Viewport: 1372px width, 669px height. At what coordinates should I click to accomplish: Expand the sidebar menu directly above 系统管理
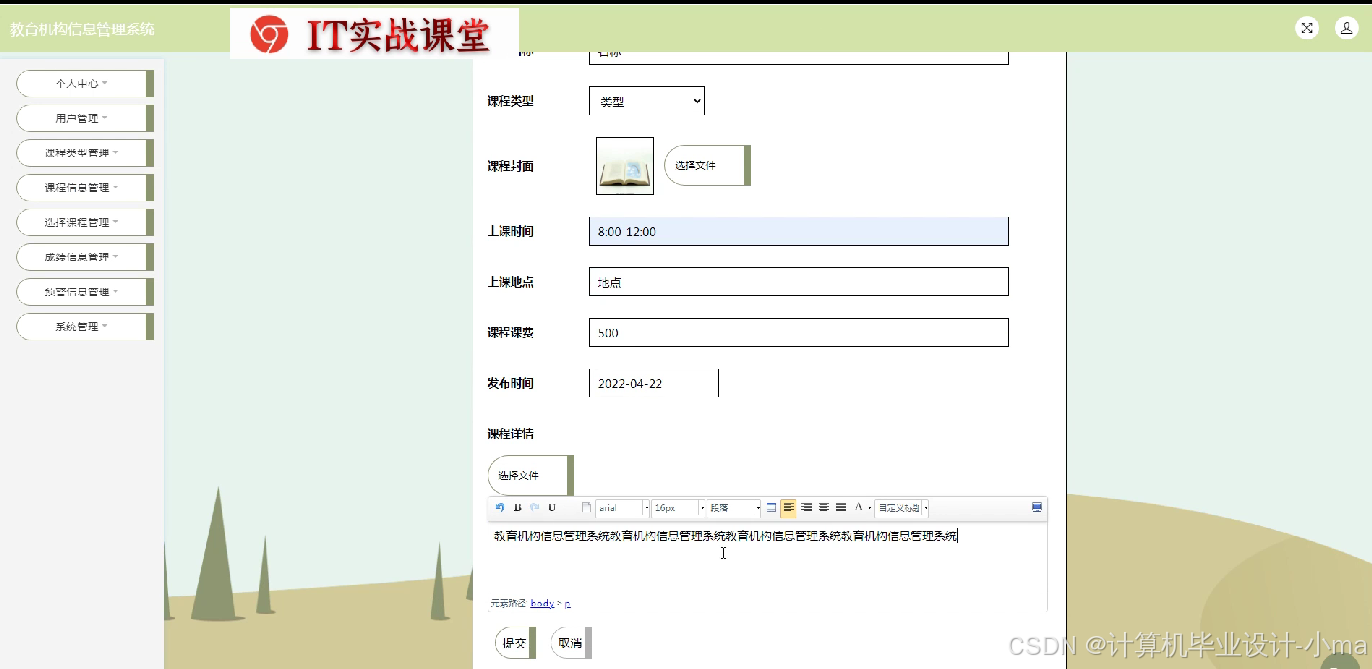(x=84, y=292)
